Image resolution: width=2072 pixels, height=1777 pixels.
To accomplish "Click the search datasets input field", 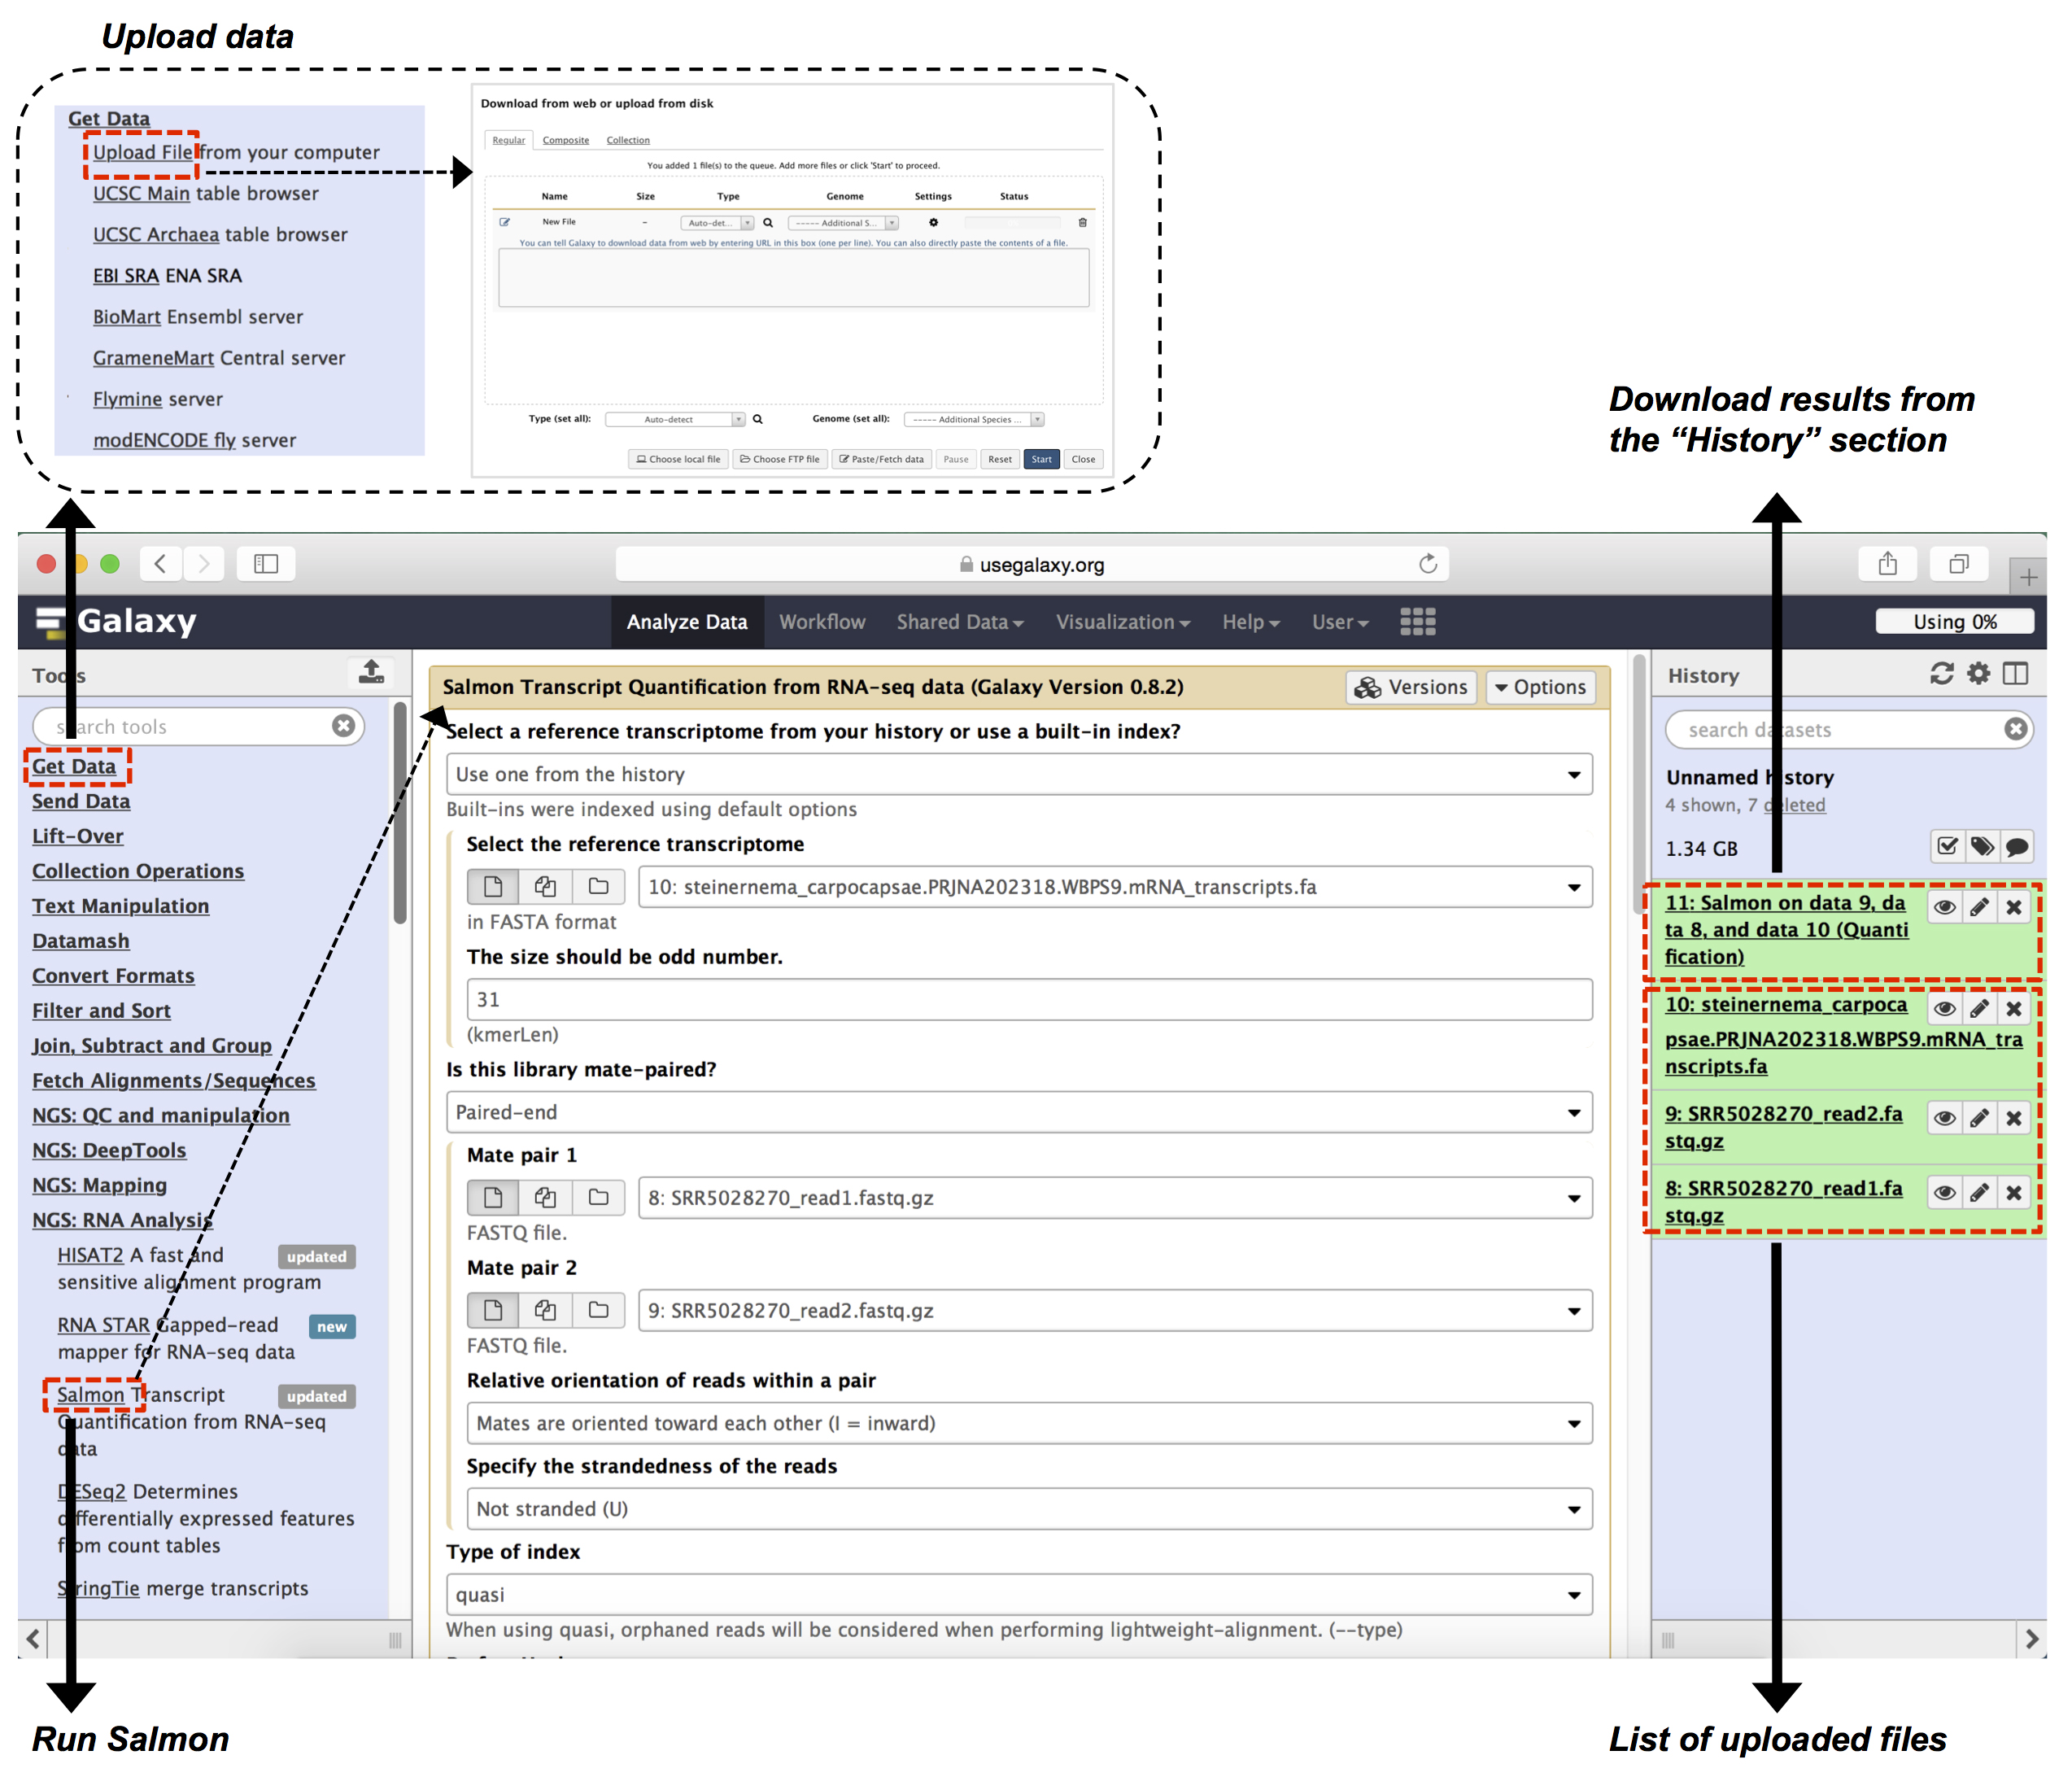I will point(1840,729).
